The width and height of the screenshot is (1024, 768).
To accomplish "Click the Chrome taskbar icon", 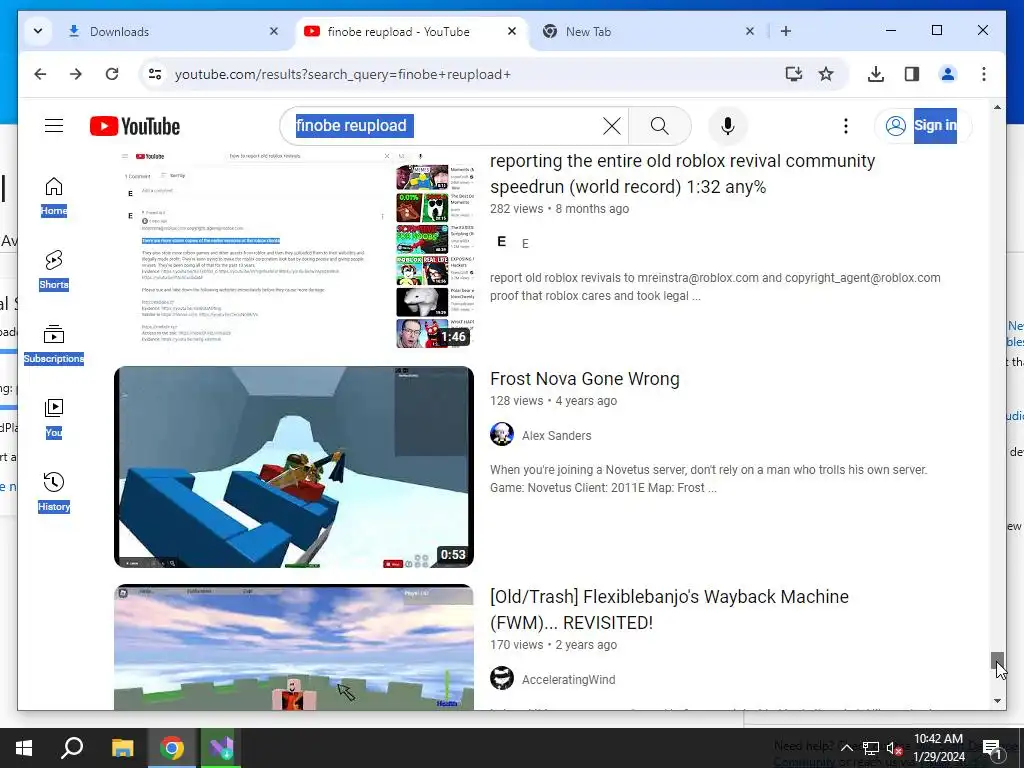I will [172, 748].
